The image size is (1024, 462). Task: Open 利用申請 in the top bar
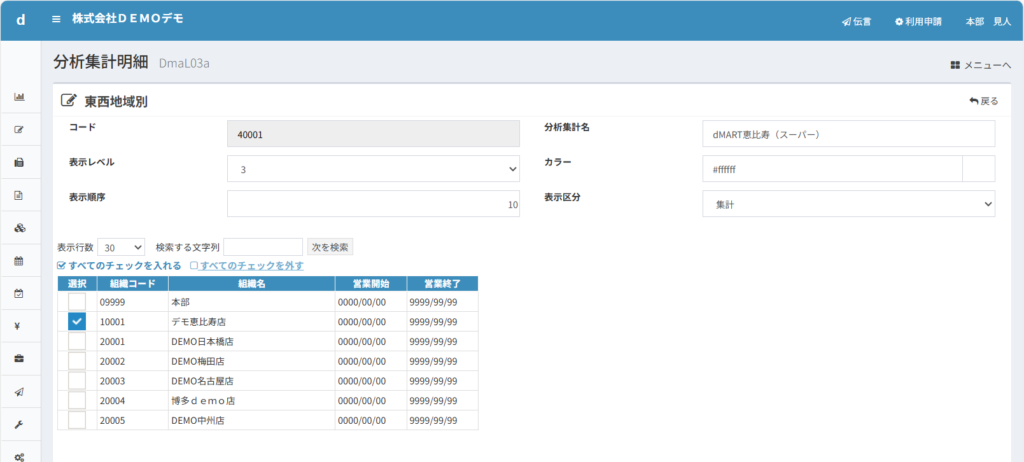click(x=918, y=21)
